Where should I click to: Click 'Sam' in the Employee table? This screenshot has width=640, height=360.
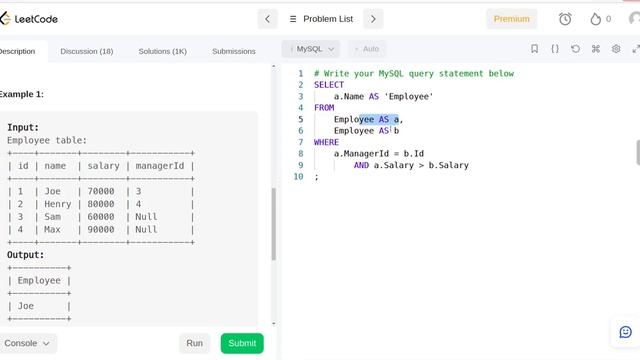tap(53, 217)
